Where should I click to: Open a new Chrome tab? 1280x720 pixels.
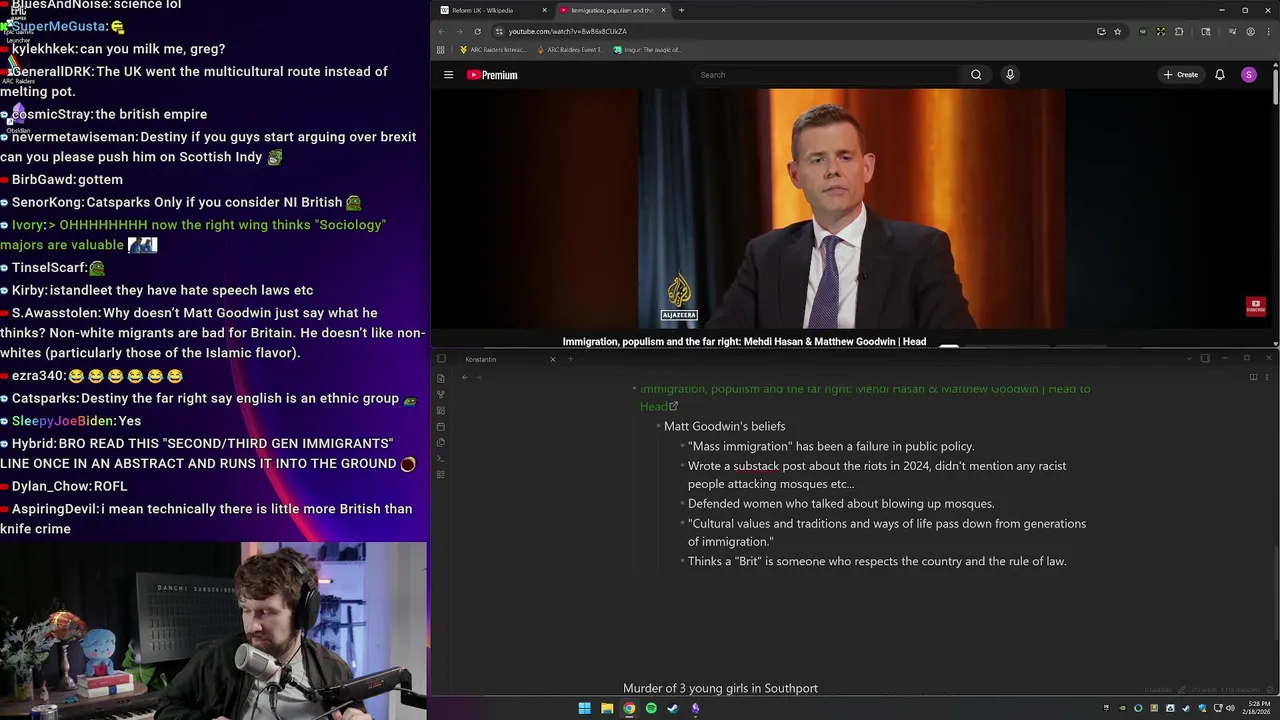pos(681,10)
